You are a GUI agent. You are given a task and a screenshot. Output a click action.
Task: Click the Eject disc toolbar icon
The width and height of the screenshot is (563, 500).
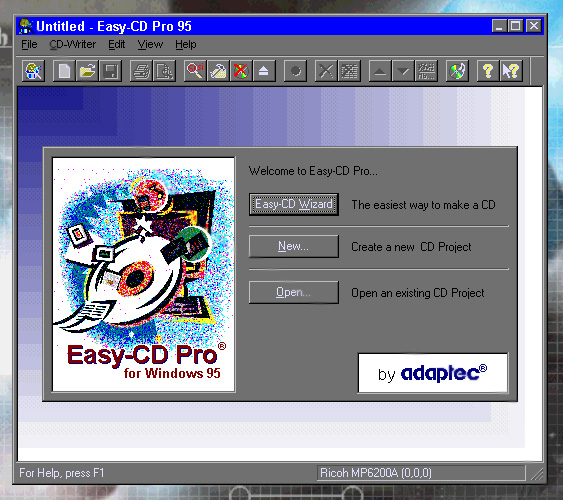pyautogui.click(x=264, y=71)
